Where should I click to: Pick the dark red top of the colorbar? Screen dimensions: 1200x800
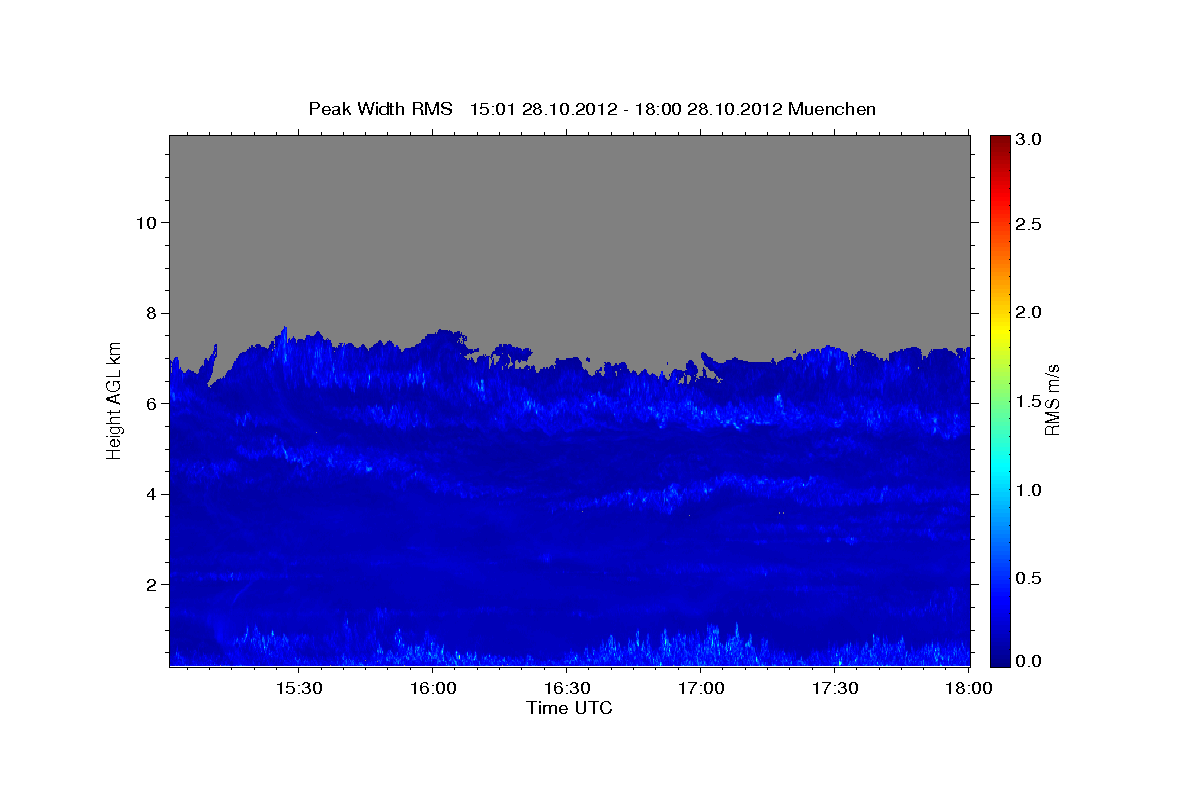click(1000, 143)
